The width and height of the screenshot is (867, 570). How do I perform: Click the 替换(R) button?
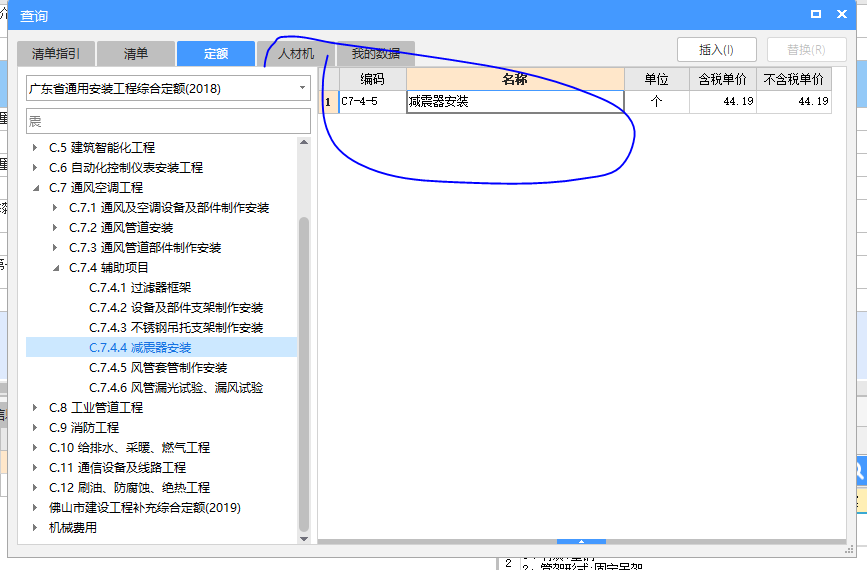pyautogui.click(x=806, y=50)
